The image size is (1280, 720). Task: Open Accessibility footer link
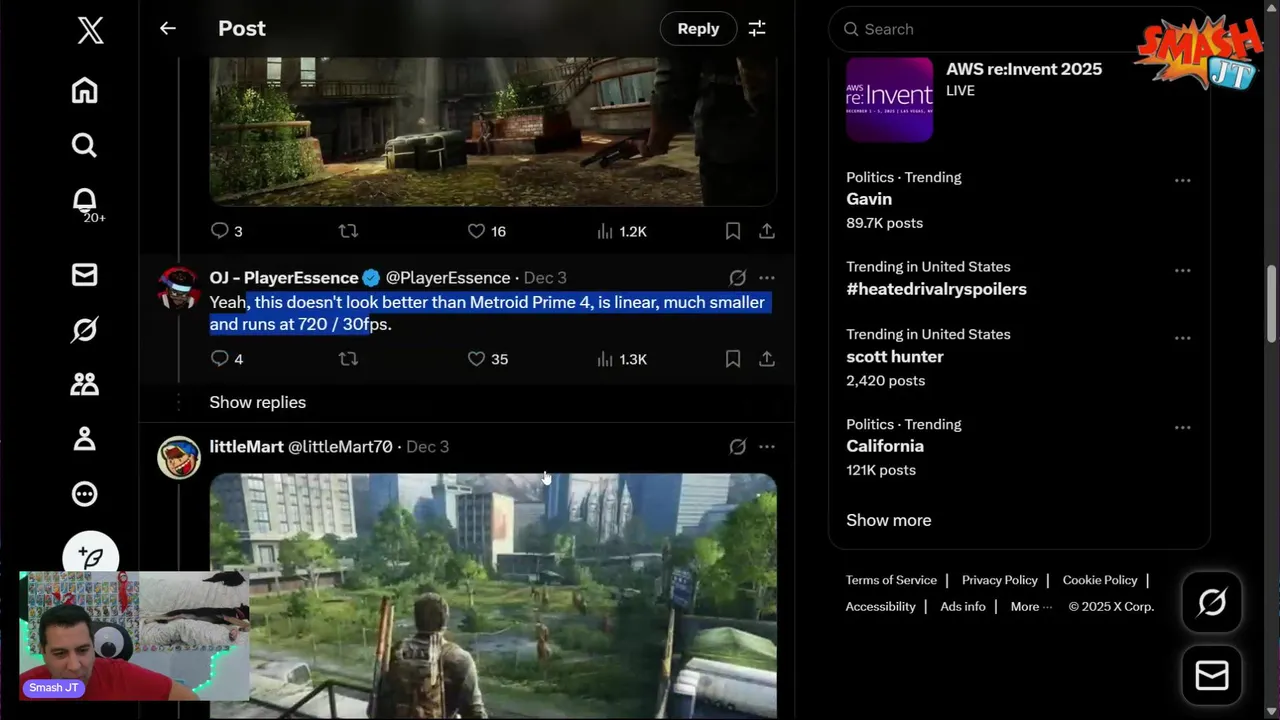(881, 607)
